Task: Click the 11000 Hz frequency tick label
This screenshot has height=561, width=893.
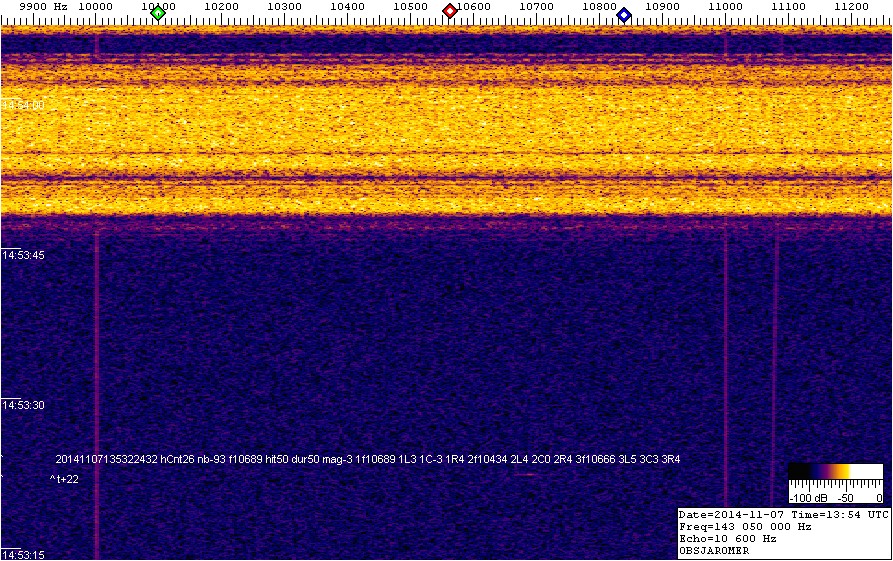Action: tap(726, 7)
